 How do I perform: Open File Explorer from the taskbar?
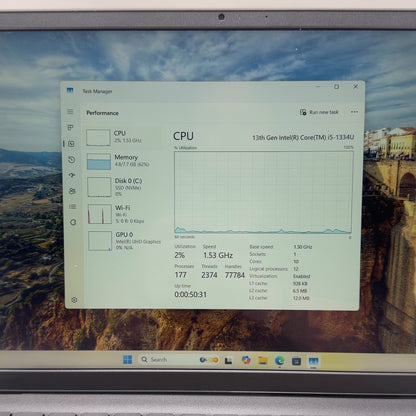click(x=263, y=360)
